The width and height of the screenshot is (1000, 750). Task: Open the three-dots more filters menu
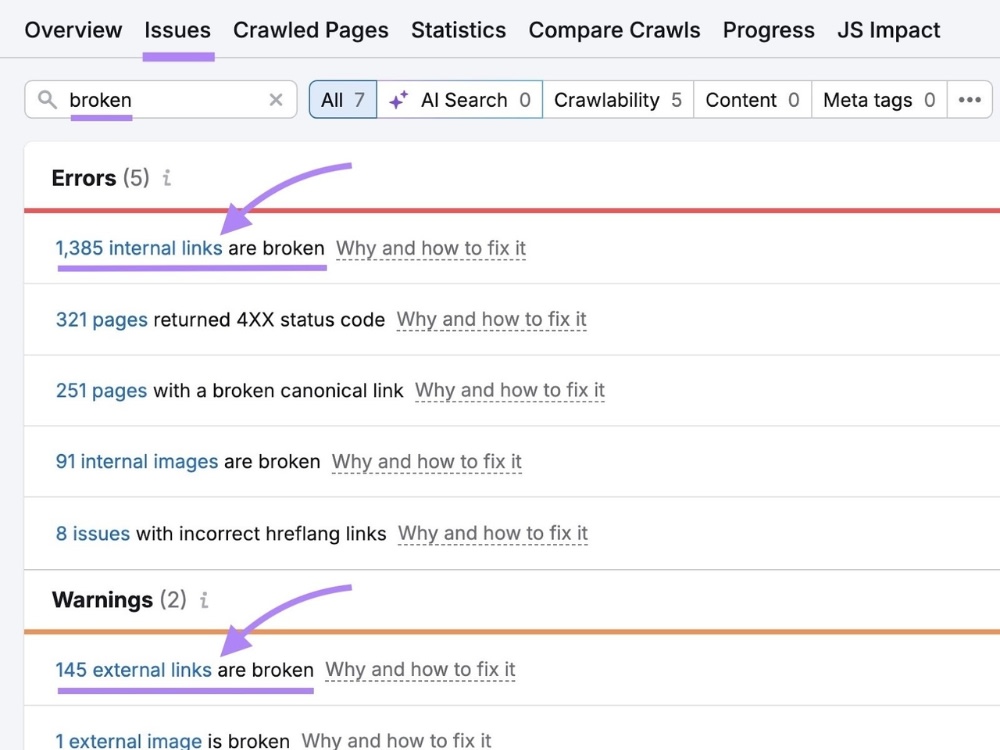coord(969,99)
